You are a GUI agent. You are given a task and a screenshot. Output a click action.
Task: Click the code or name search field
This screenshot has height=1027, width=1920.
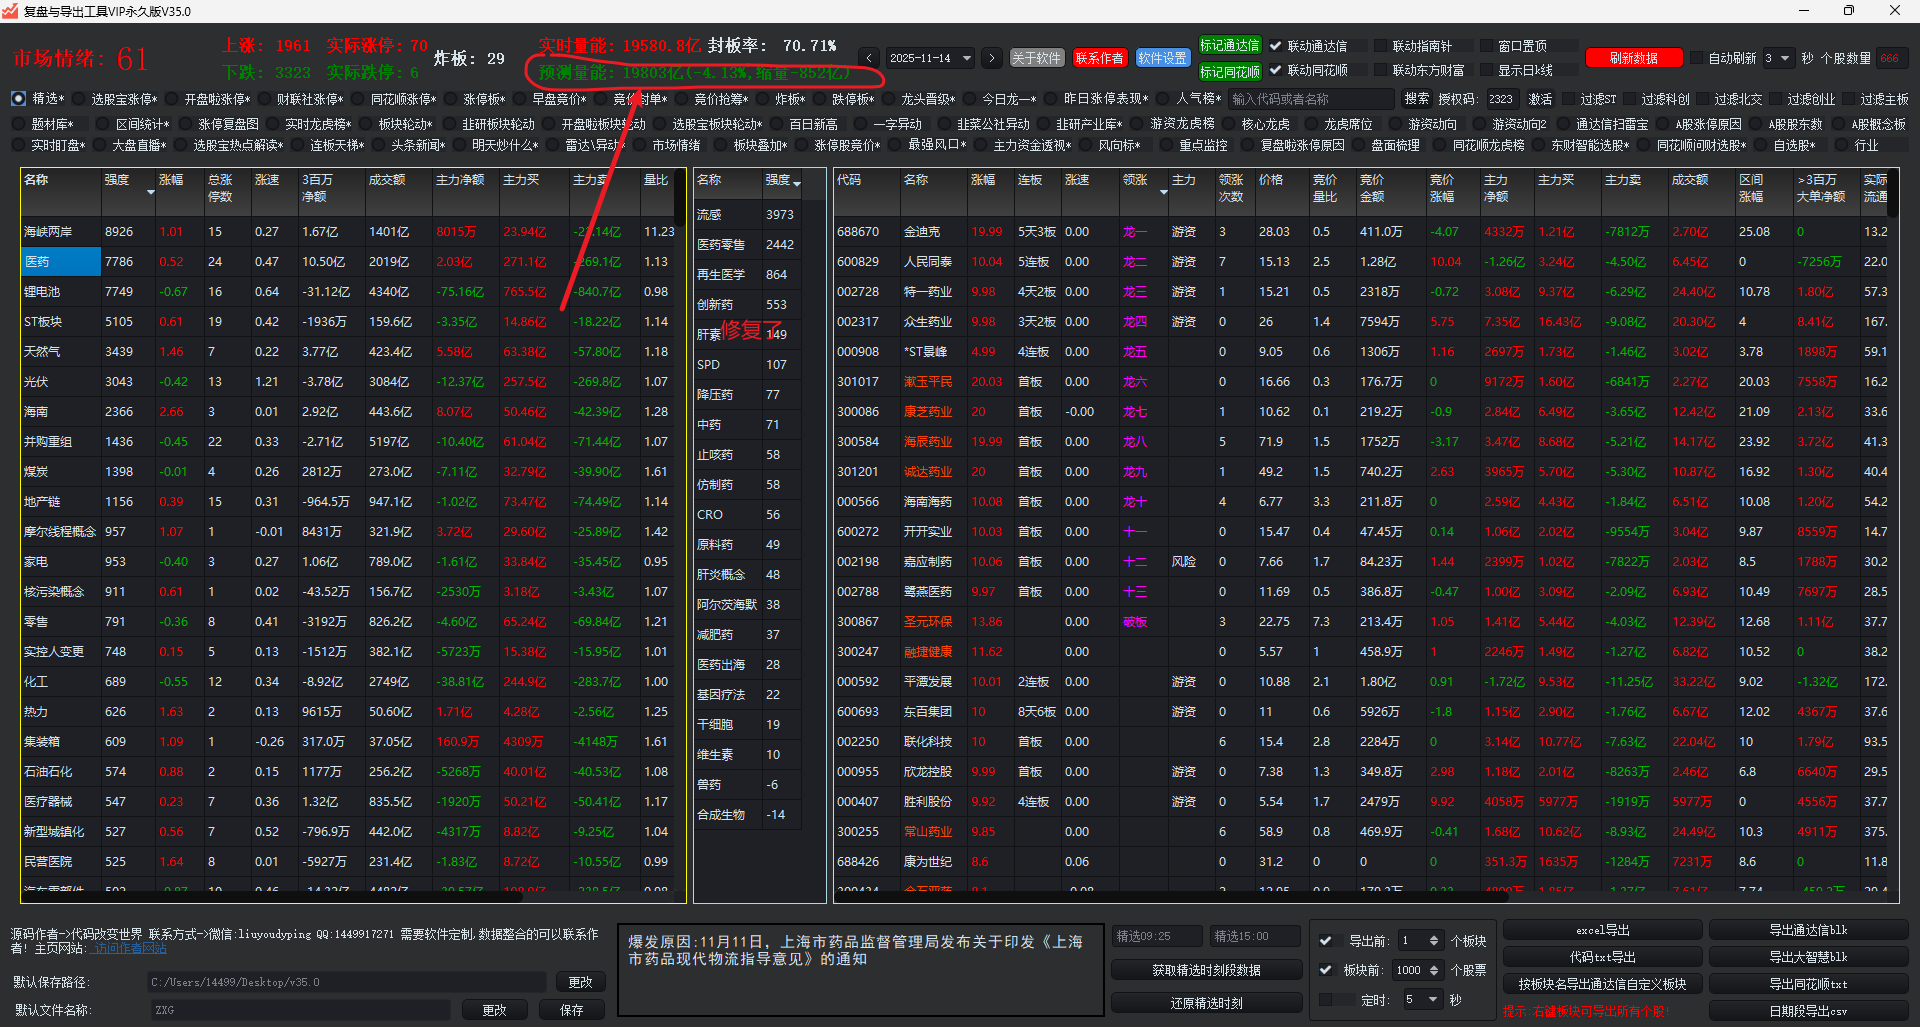tap(1311, 99)
